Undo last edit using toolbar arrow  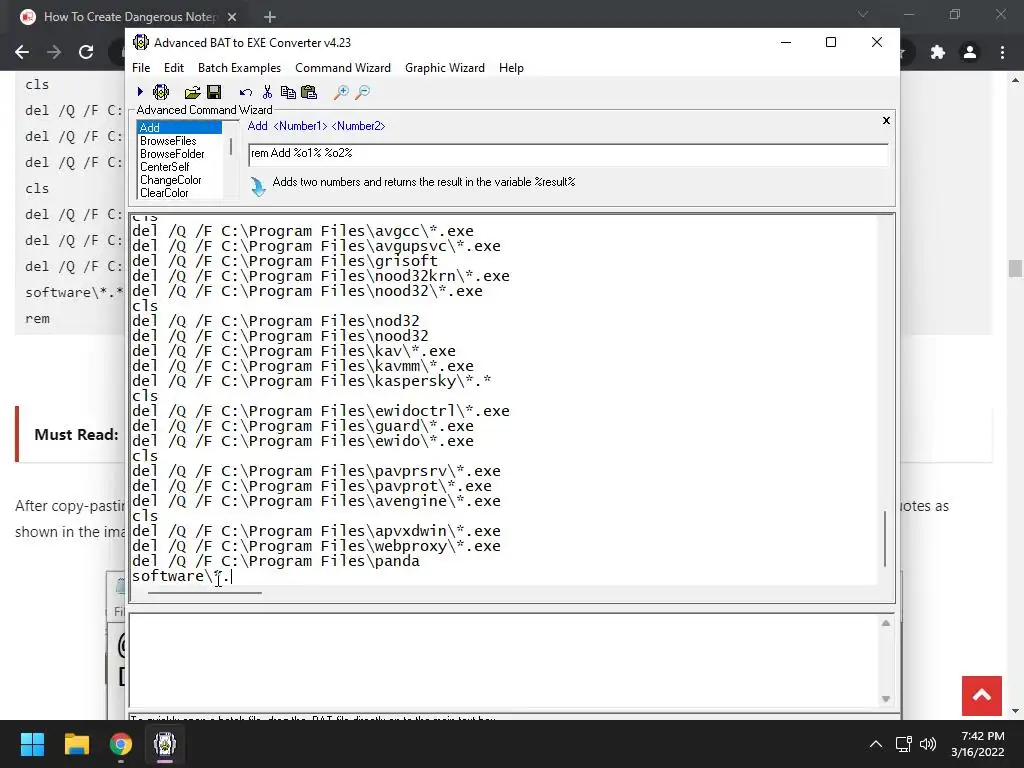246,93
